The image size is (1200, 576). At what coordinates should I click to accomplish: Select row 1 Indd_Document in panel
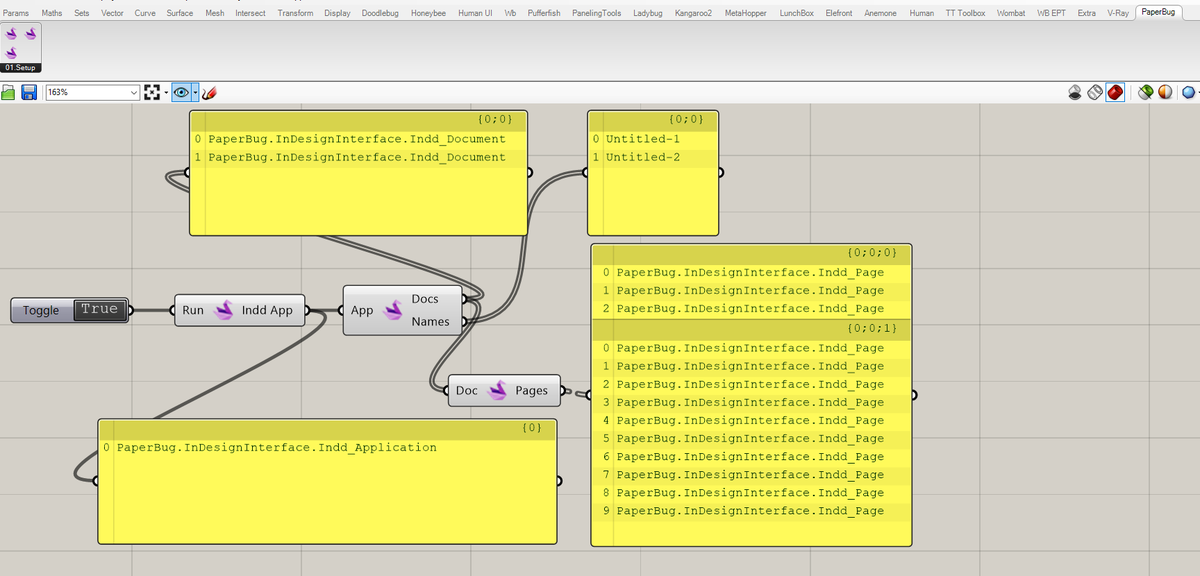(358, 157)
